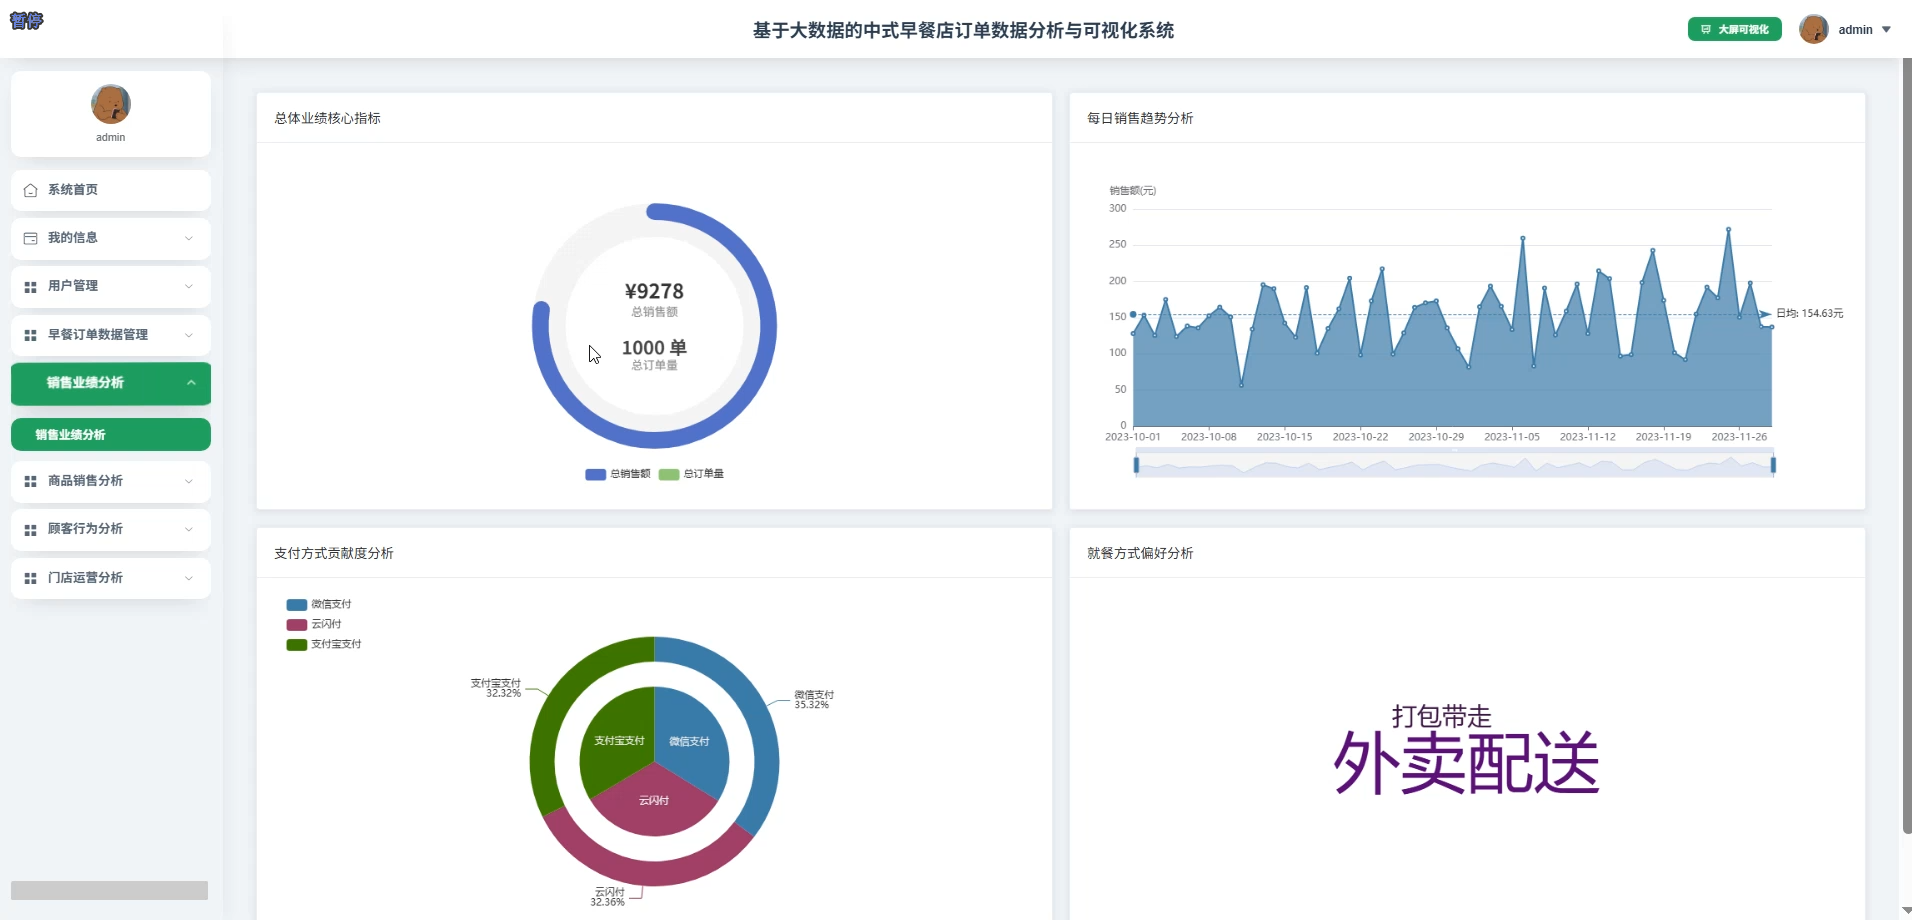The width and height of the screenshot is (1912, 920).
Task: Toggle 微信支付 legend in payment chart
Action: [x=319, y=604]
